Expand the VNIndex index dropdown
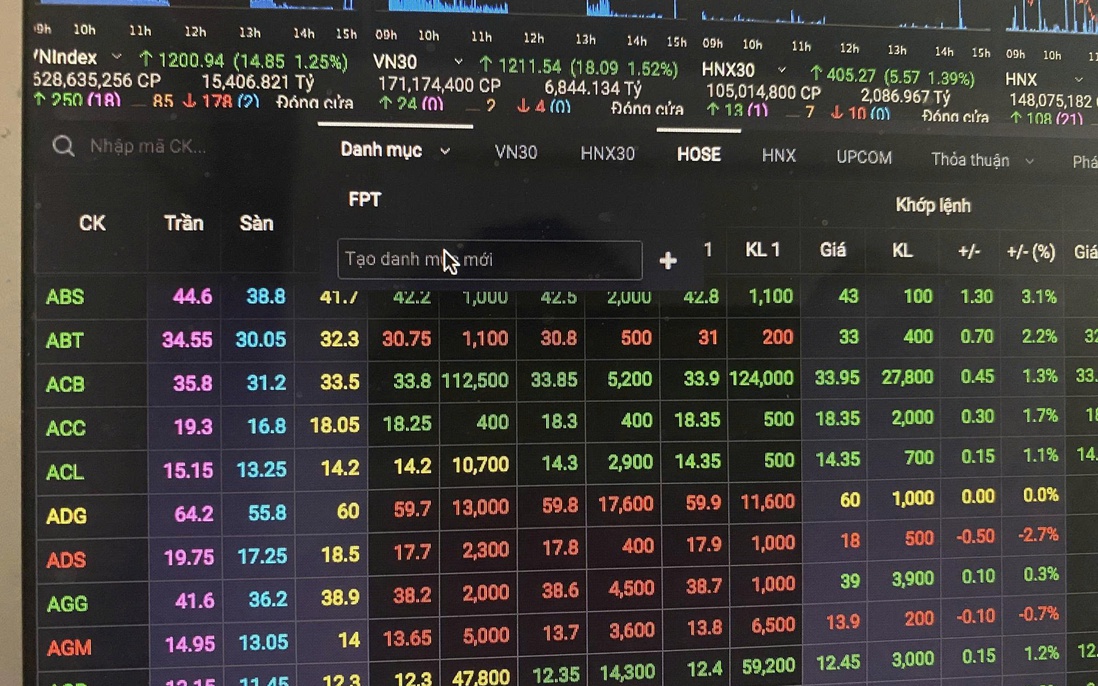Screen dimensions: 1098x686 (x=117, y=57)
